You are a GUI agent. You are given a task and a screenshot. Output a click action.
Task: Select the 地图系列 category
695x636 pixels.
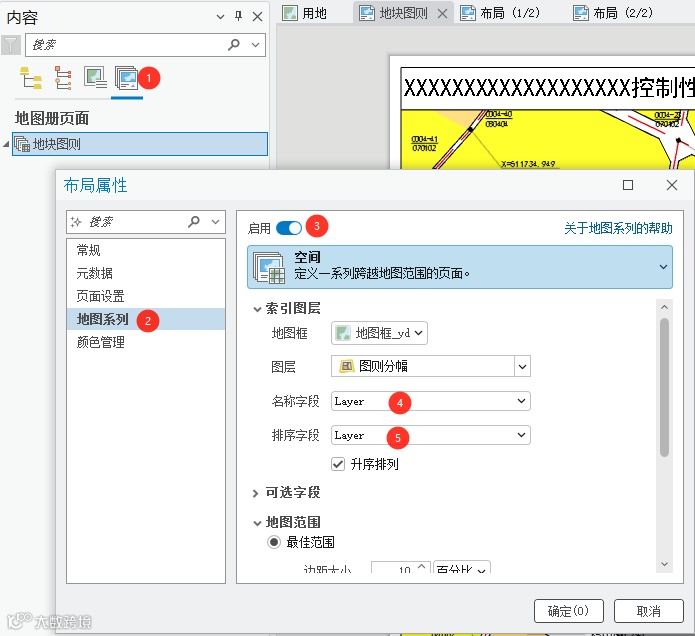(146, 319)
